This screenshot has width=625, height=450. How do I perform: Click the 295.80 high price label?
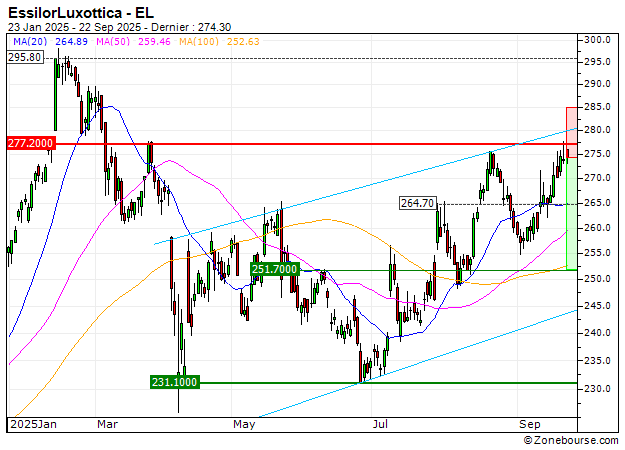point(25,58)
